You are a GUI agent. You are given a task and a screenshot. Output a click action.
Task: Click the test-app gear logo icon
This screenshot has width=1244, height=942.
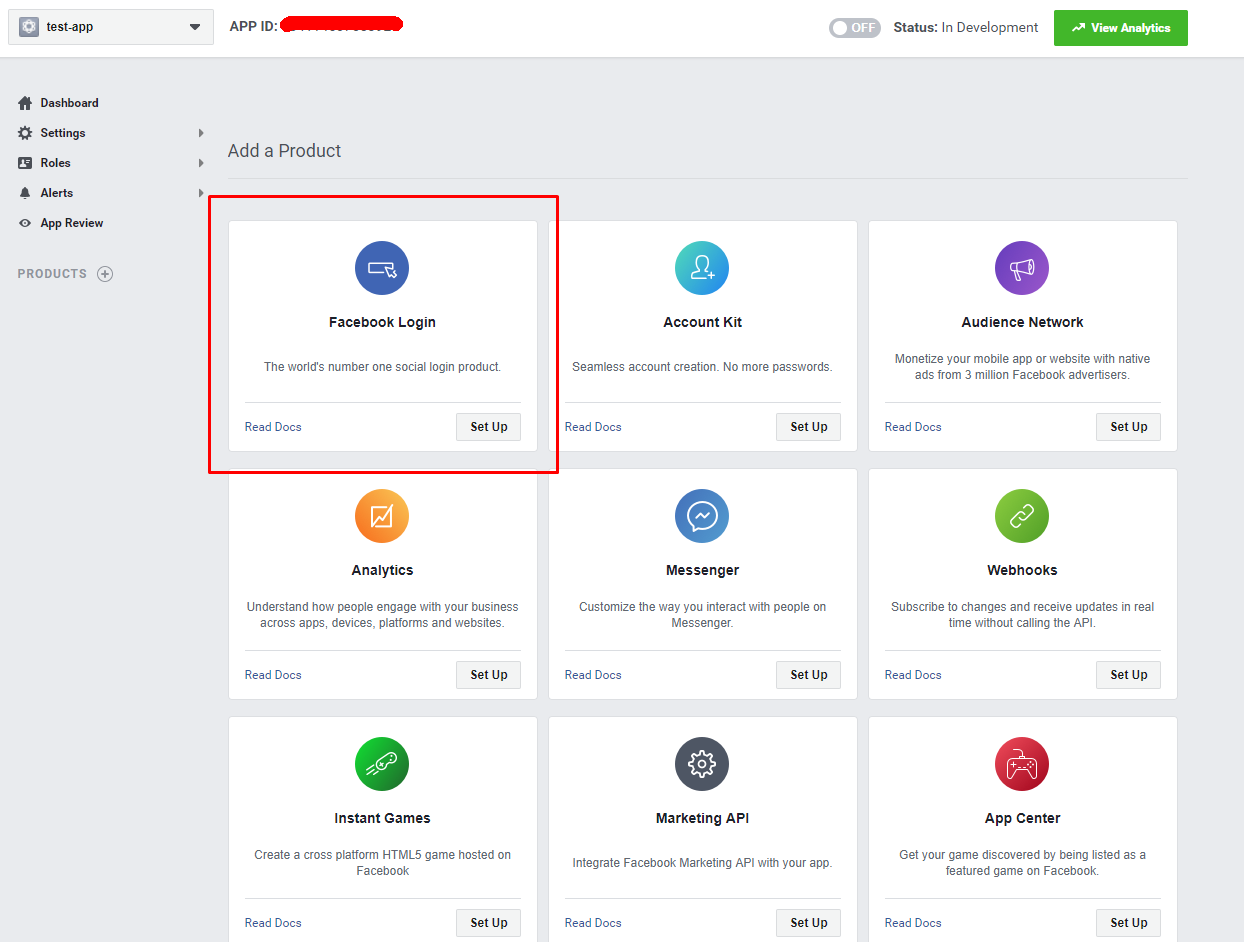click(29, 27)
